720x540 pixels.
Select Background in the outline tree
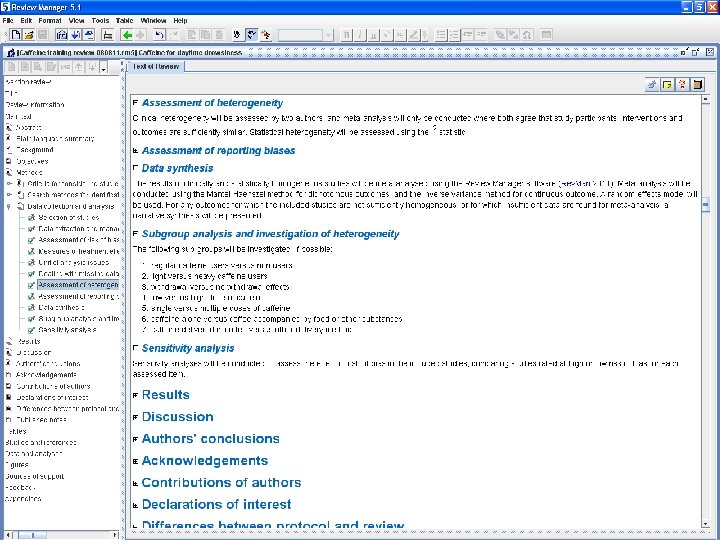(x=35, y=150)
